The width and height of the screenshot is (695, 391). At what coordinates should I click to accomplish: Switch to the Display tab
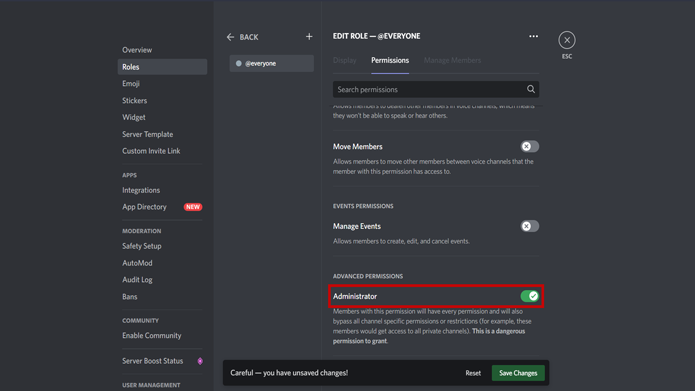tap(344, 60)
